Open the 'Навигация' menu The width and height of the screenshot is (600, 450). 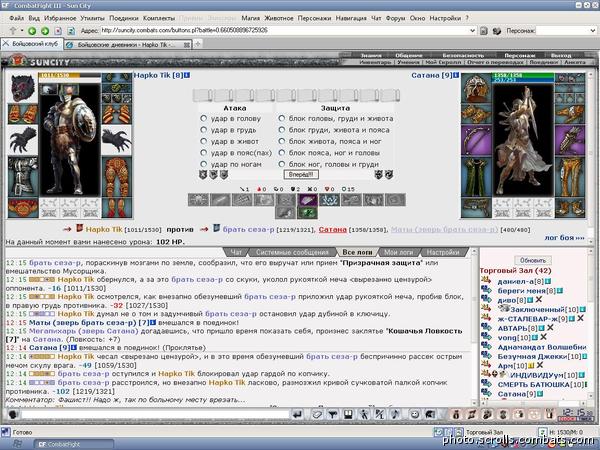[x=351, y=18]
